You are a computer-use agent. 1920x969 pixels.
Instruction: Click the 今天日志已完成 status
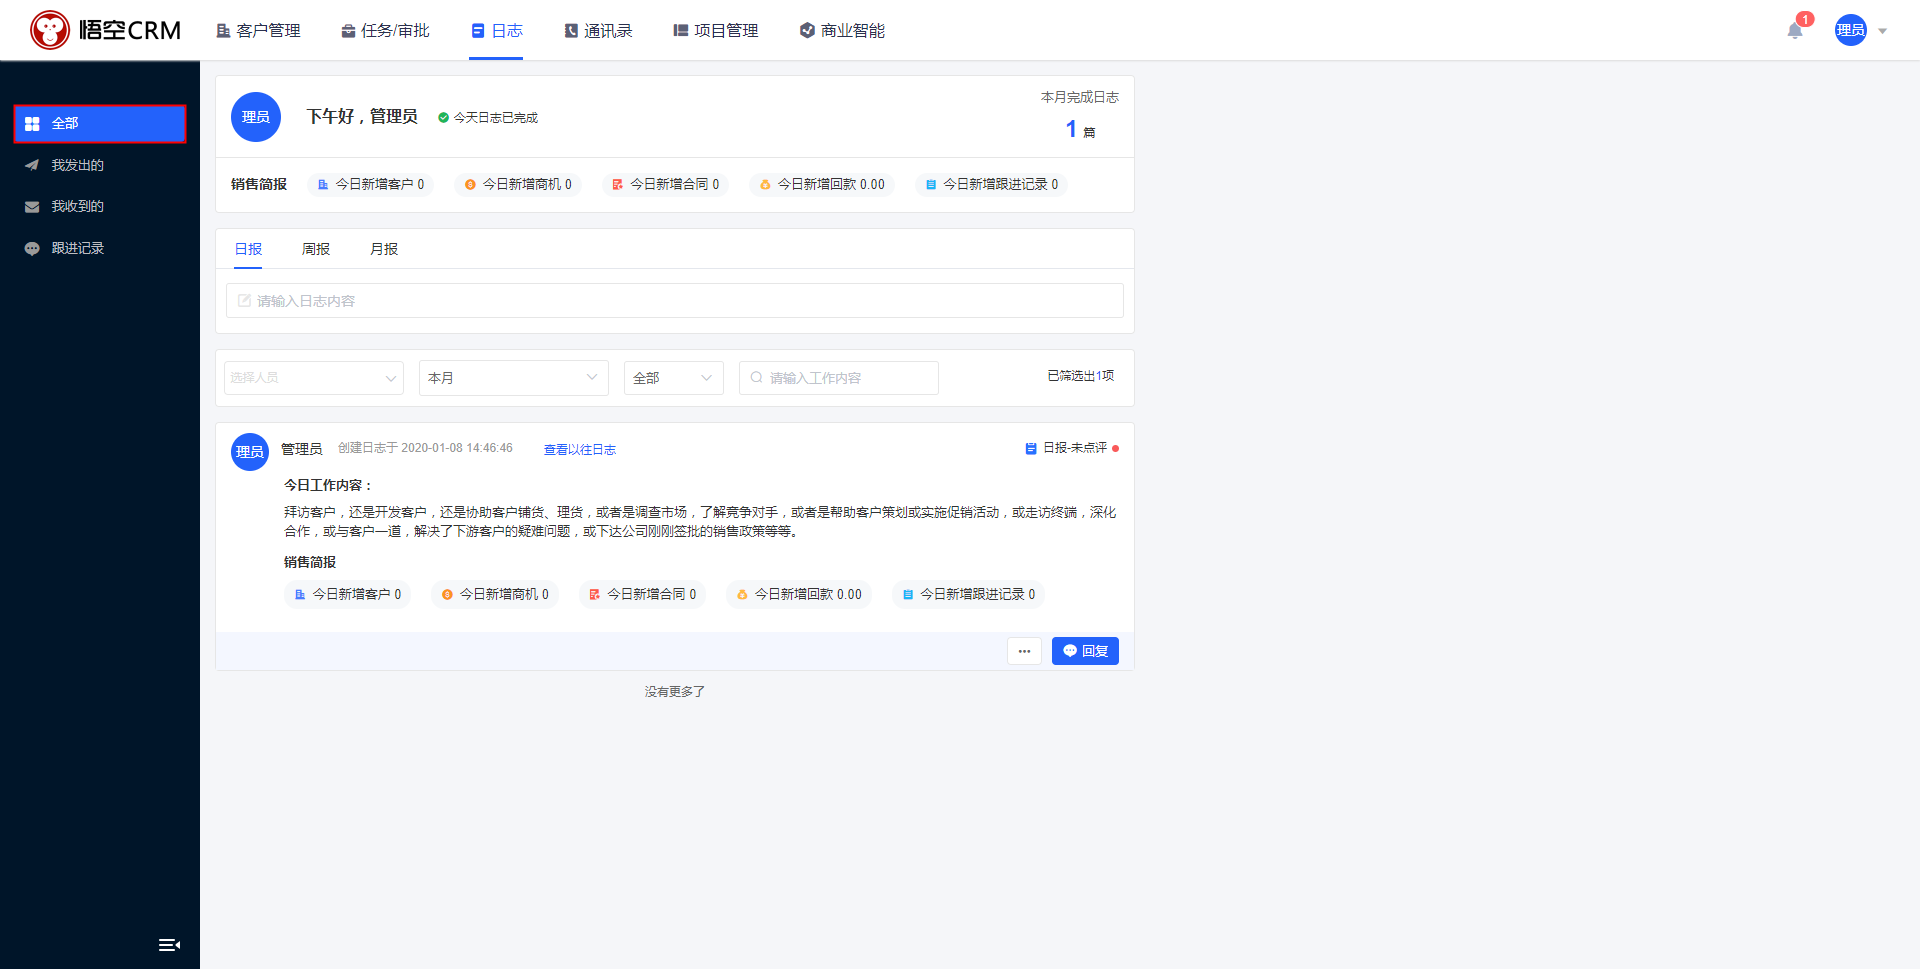[488, 118]
